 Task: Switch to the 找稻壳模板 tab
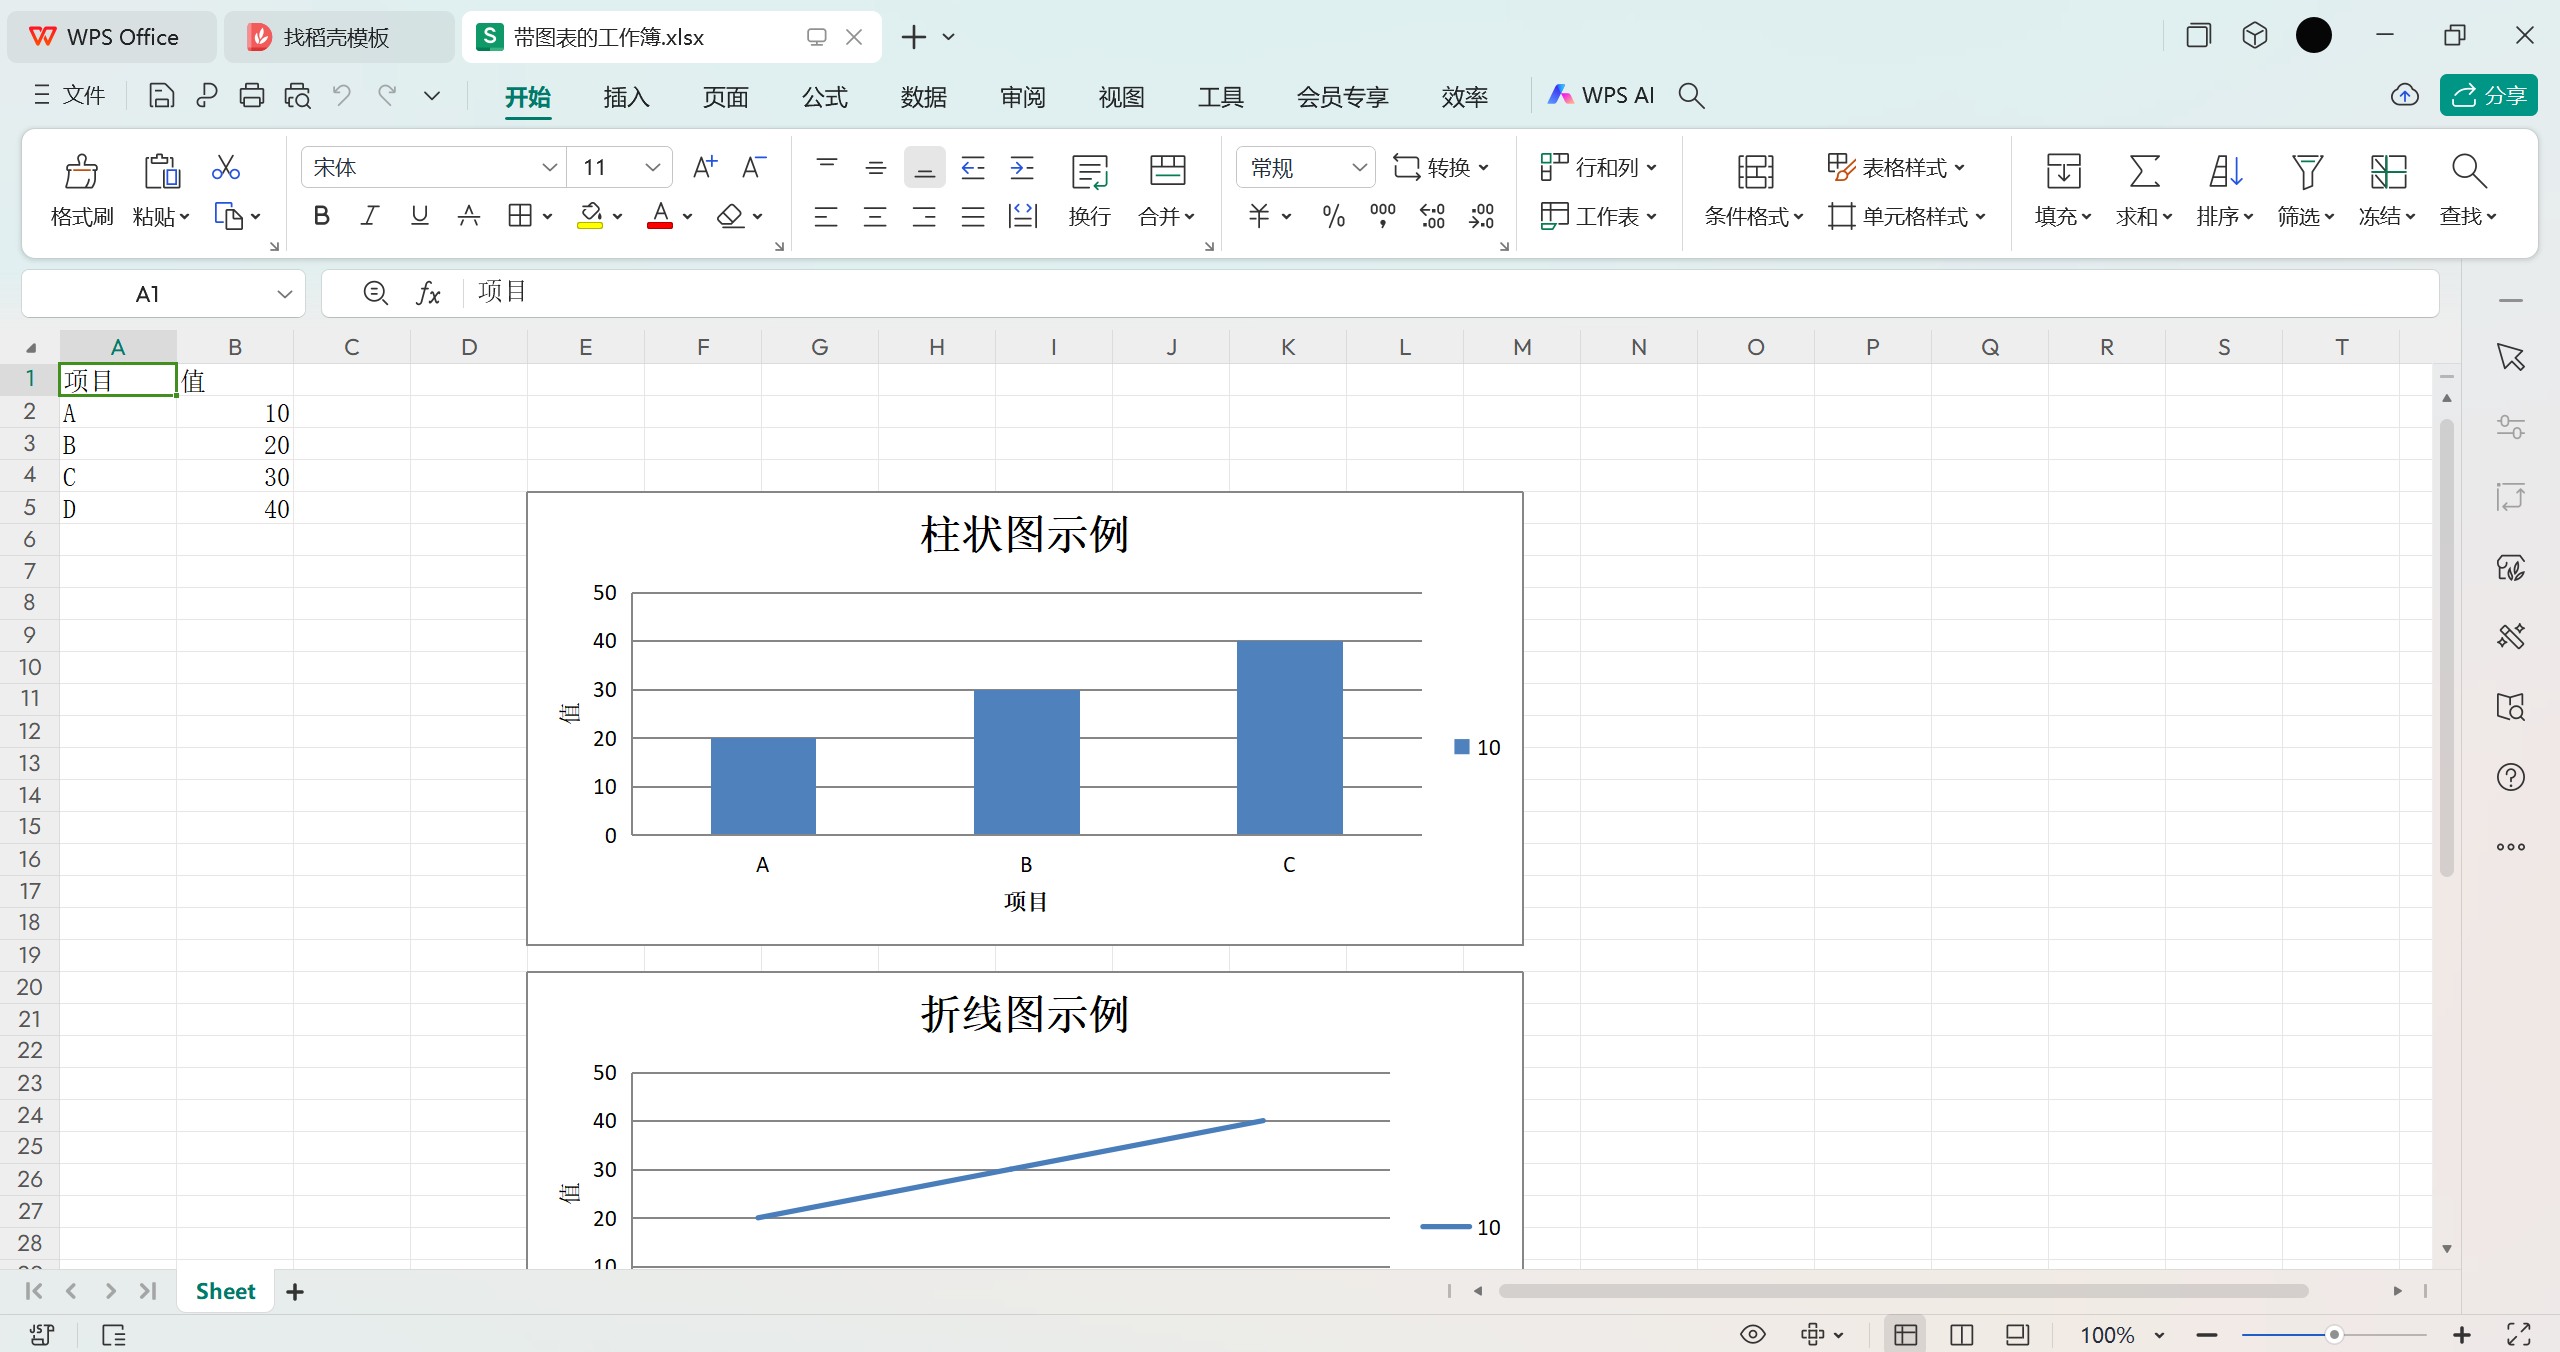coord(338,37)
